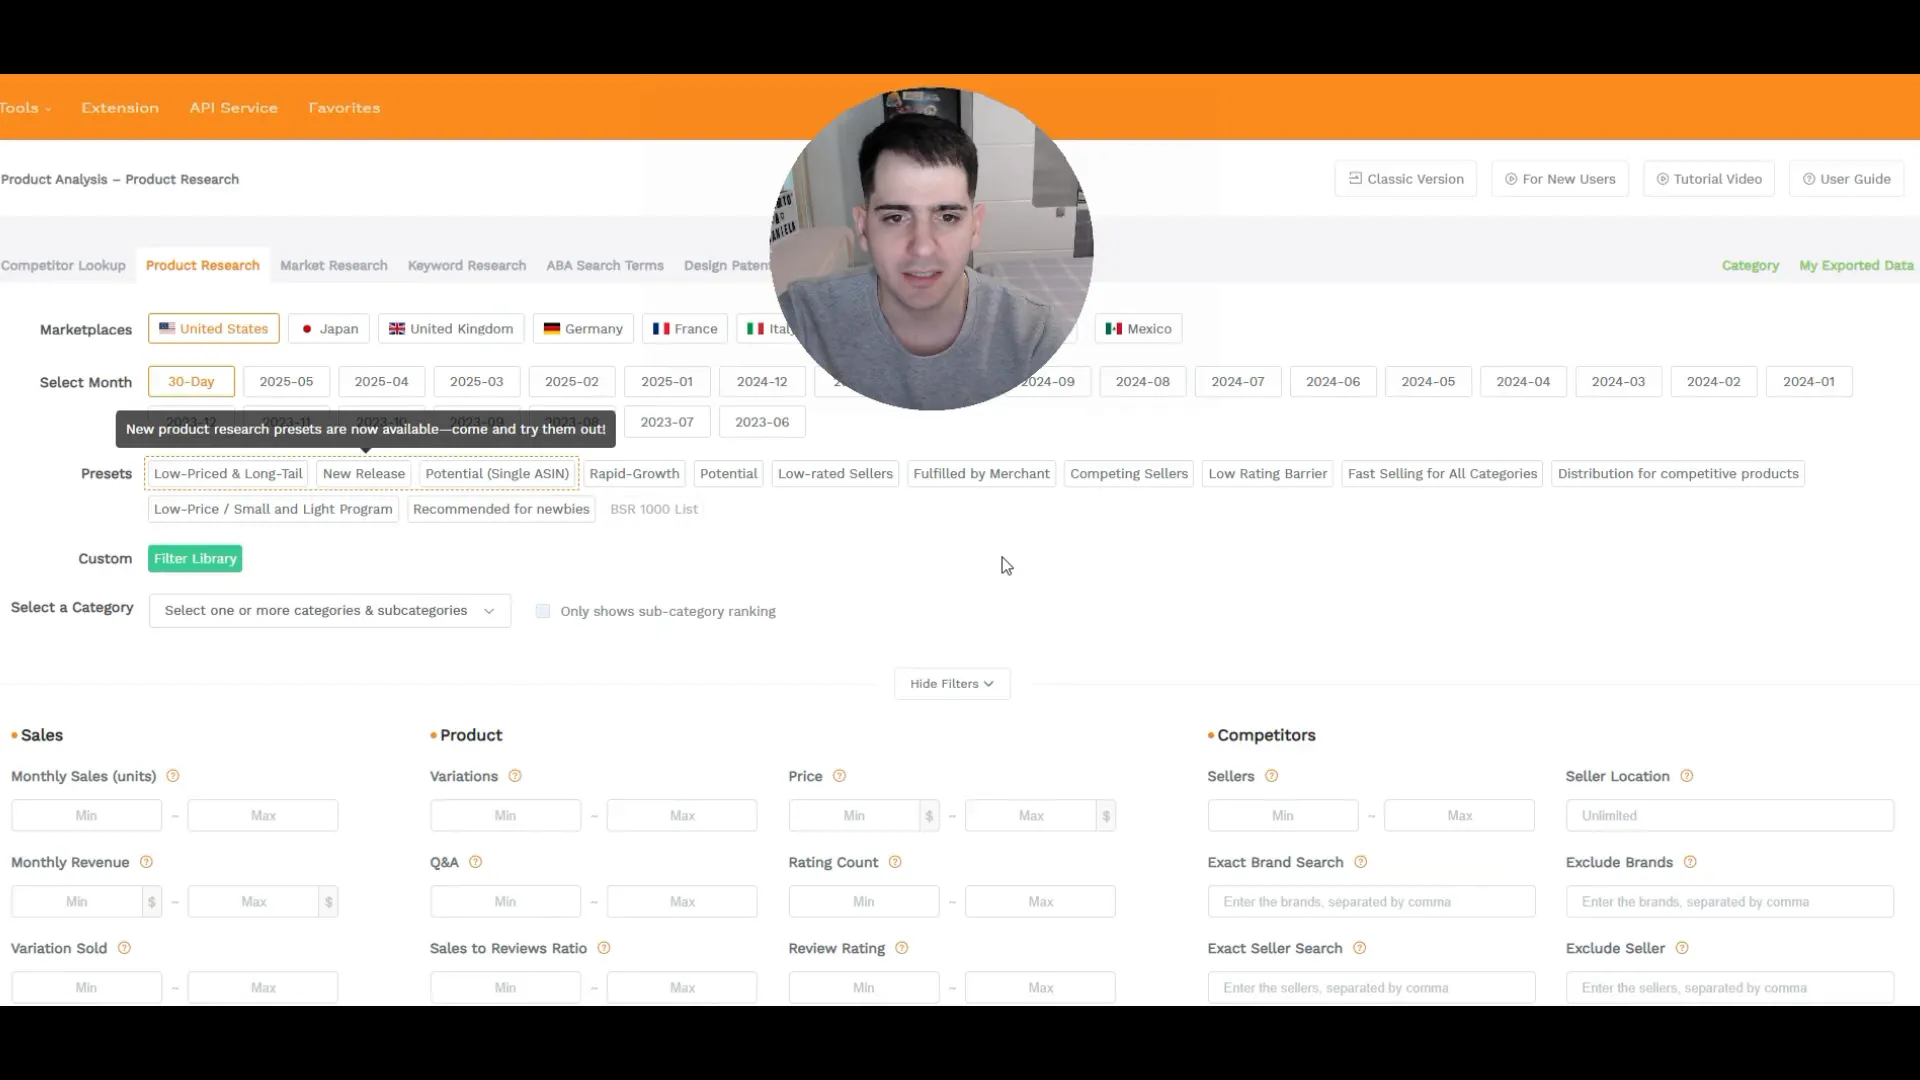The height and width of the screenshot is (1080, 1920).
Task: Select the 2025-05 month option
Action: (286, 382)
